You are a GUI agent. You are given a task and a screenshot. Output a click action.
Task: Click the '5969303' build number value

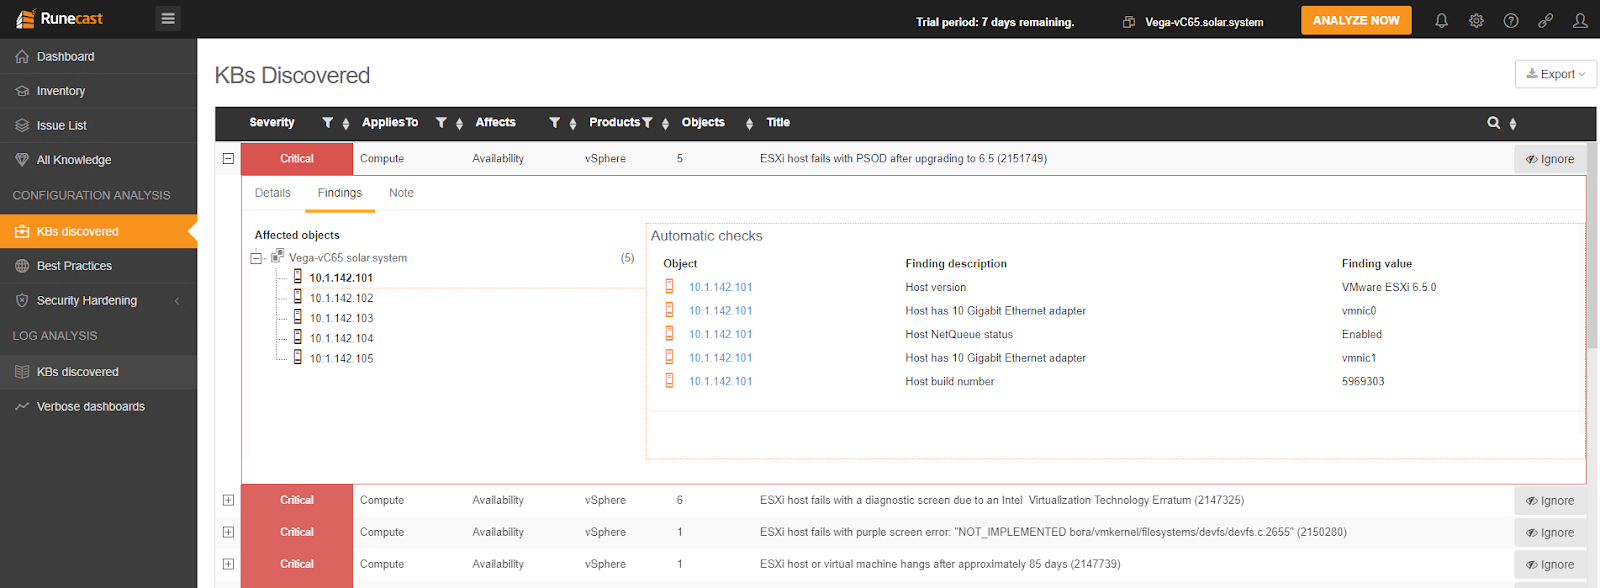point(1363,381)
